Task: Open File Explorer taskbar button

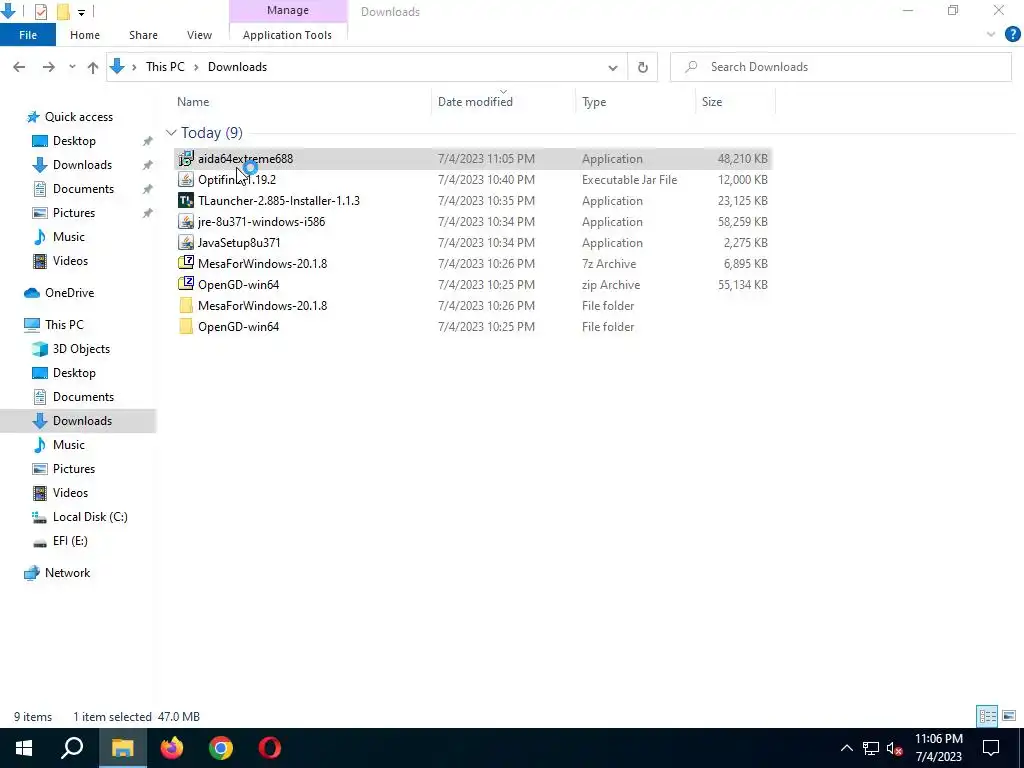Action: tap(122, 748)
